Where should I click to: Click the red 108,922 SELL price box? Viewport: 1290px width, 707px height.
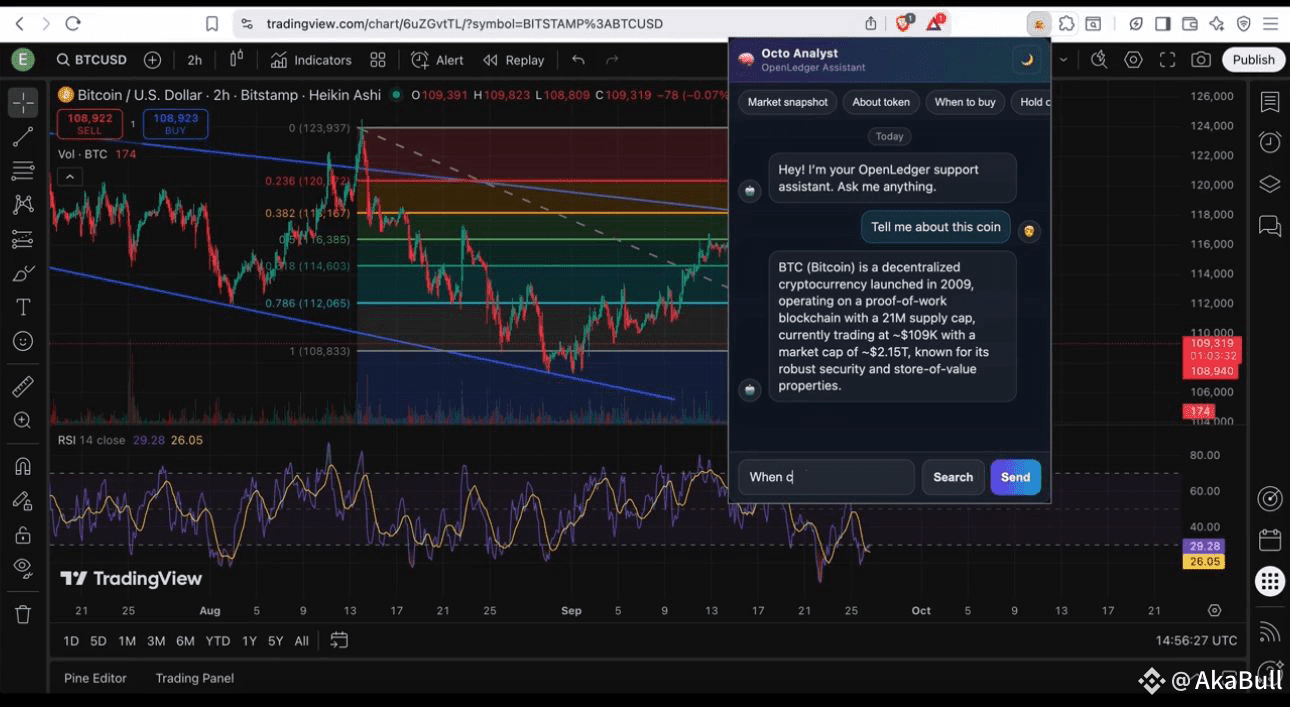point(90,124)
